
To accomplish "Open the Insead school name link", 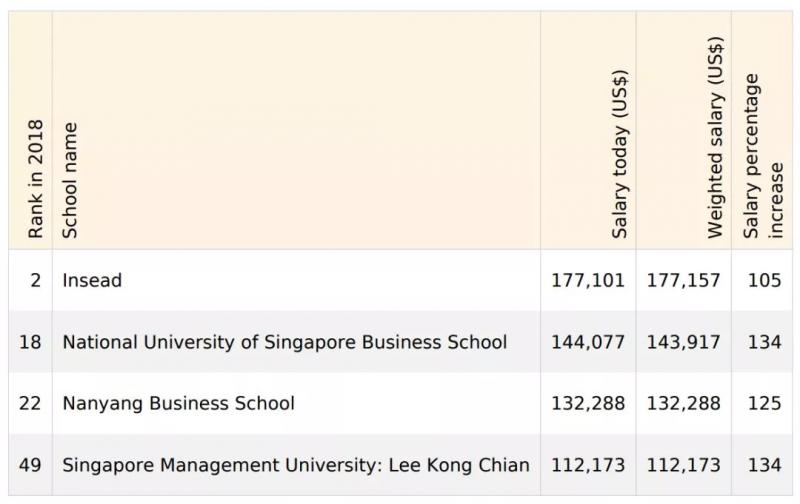I will (92, 281).
